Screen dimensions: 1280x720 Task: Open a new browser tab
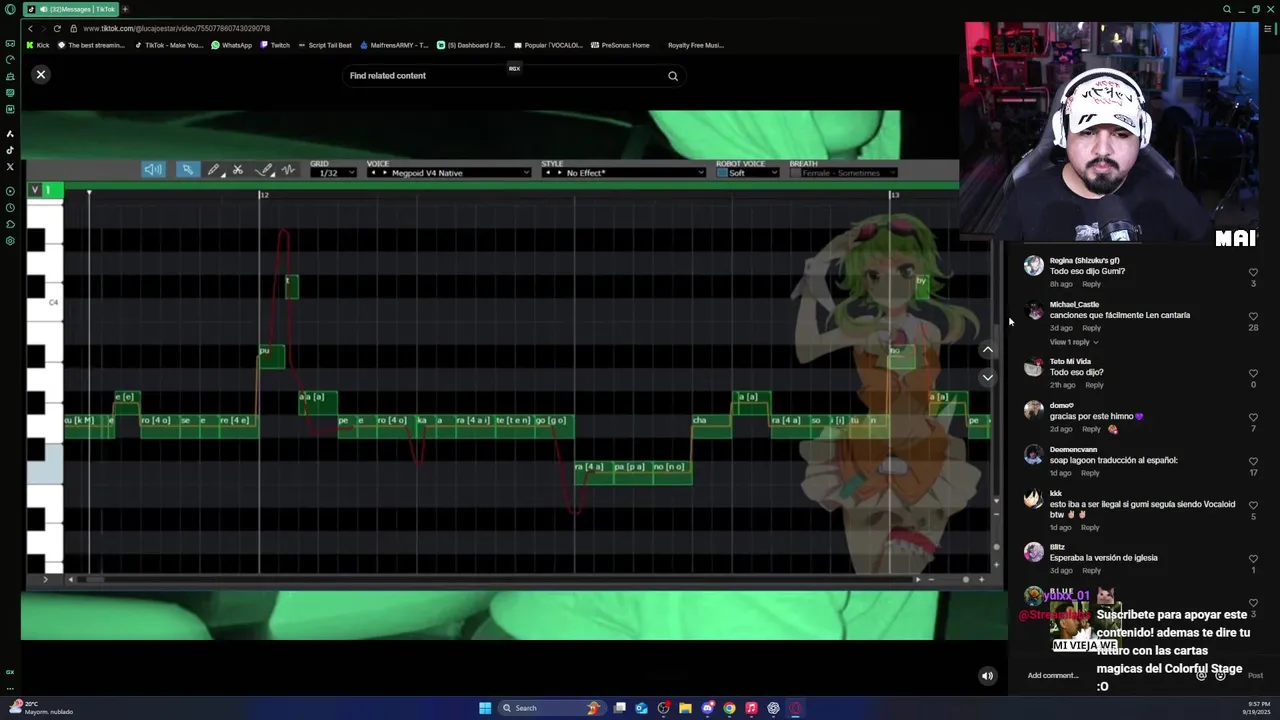pyautogui.click(x=124, y=9)
